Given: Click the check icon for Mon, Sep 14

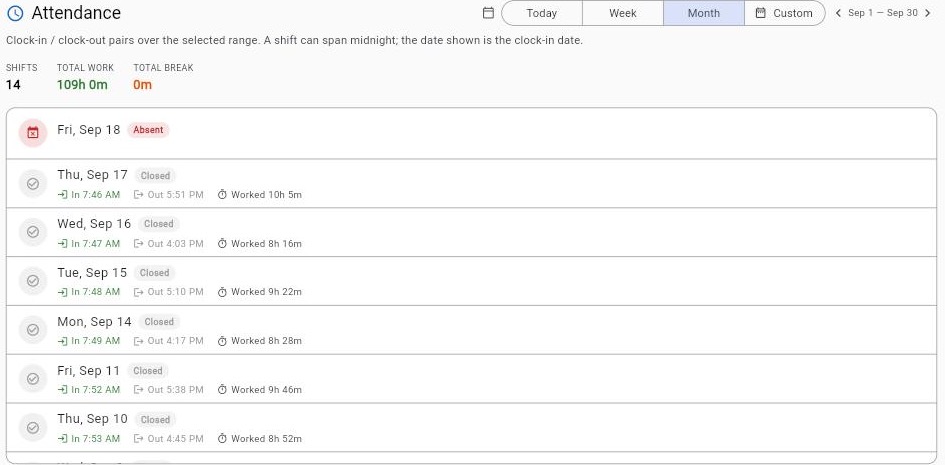Looking at the screenshot, I should tap(33, 330).
